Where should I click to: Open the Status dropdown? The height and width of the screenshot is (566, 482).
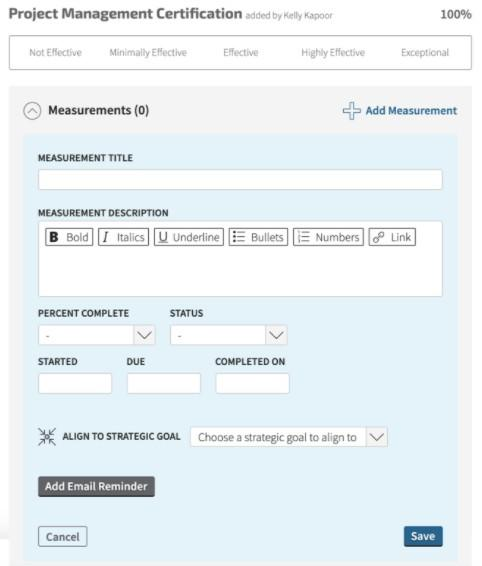229,335
